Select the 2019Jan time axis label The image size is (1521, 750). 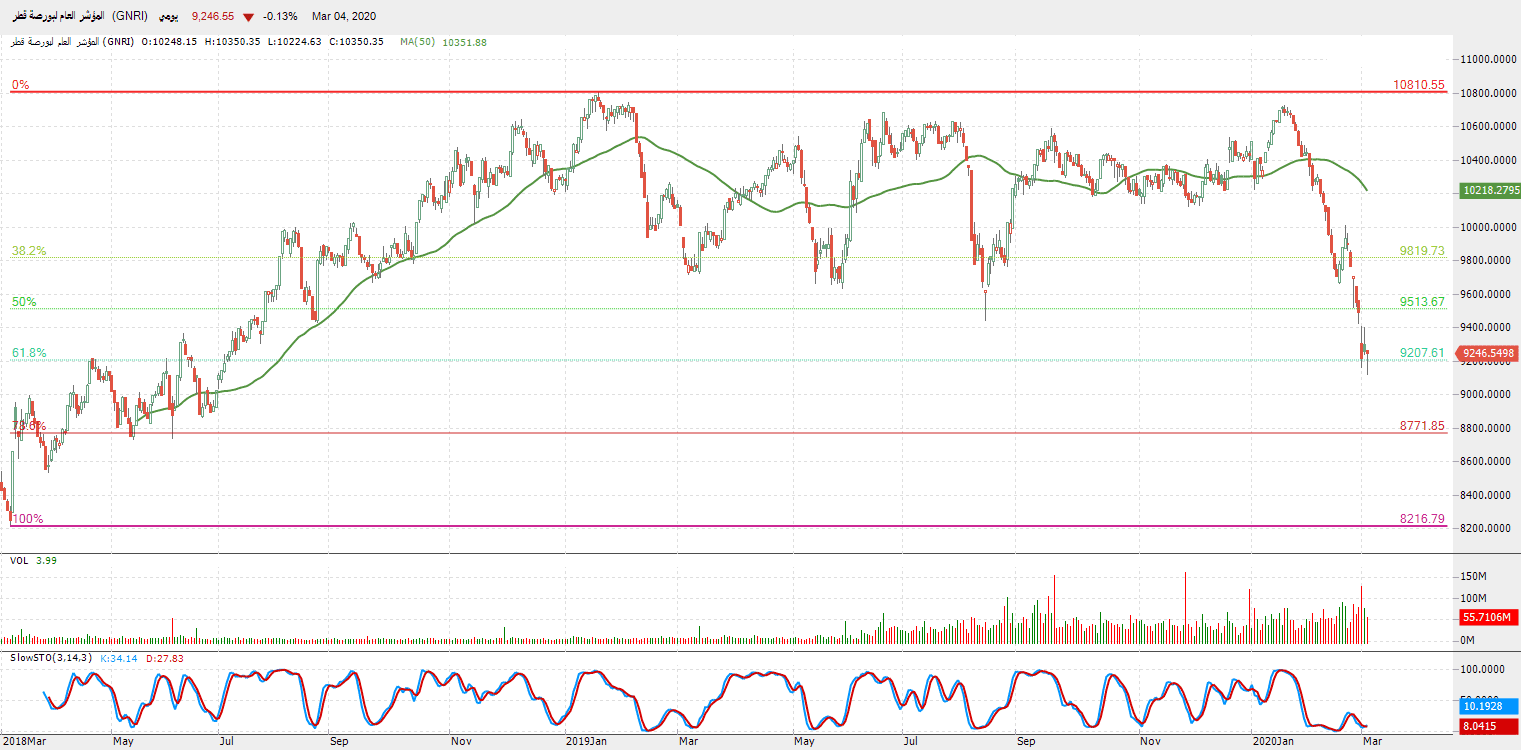pyautogui.click(x=588, y=741)
